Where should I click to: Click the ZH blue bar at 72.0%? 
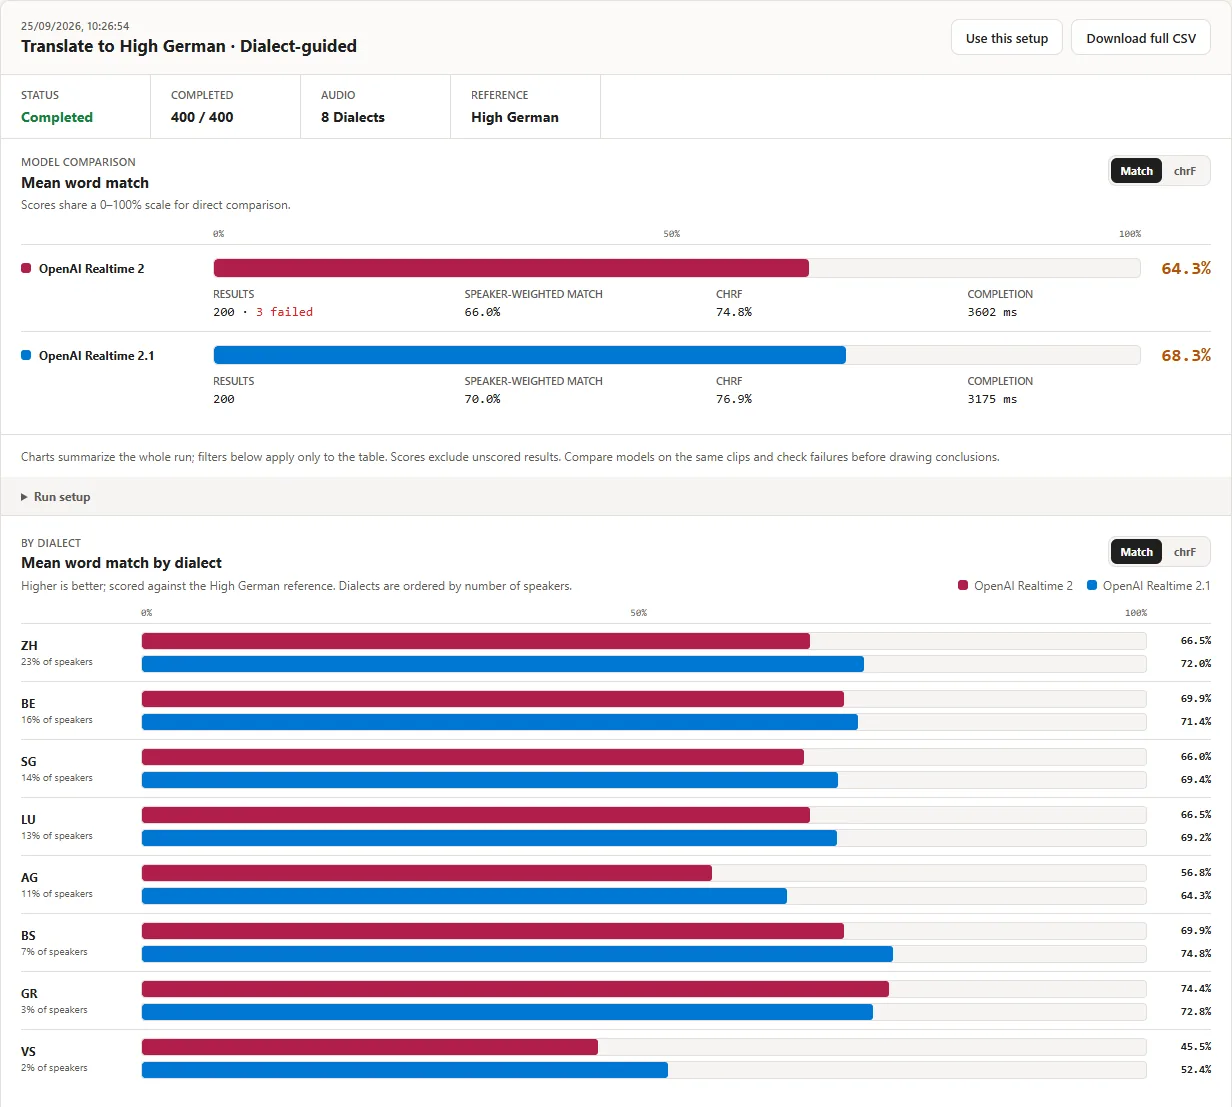503,664
